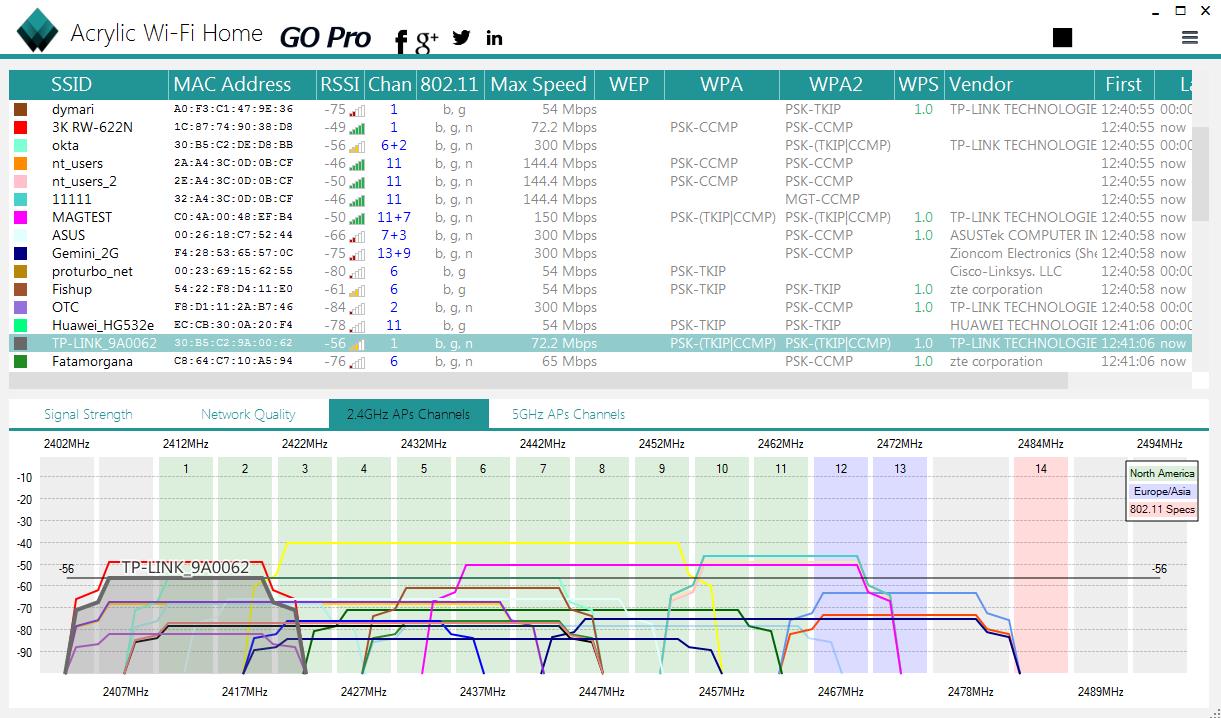Click the Twitter bird icon
Viewport: 1221px width, 718px height.
(461, 38)
